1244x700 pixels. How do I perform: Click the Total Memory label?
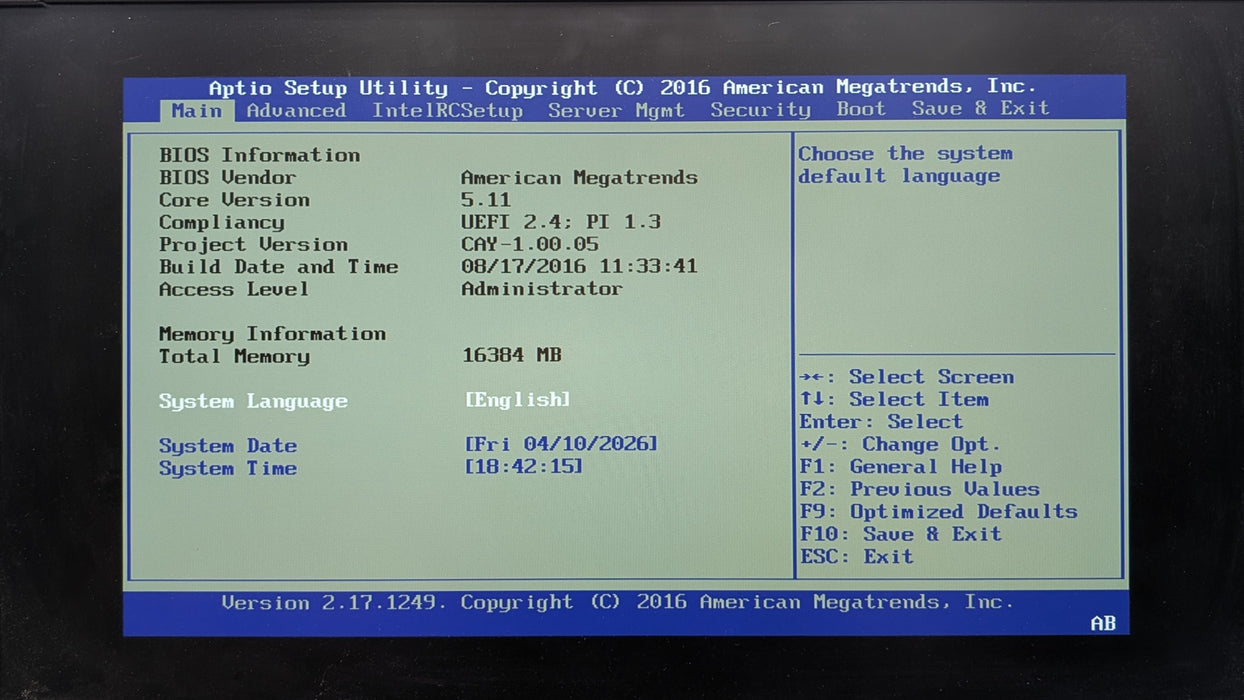[234, 356]
